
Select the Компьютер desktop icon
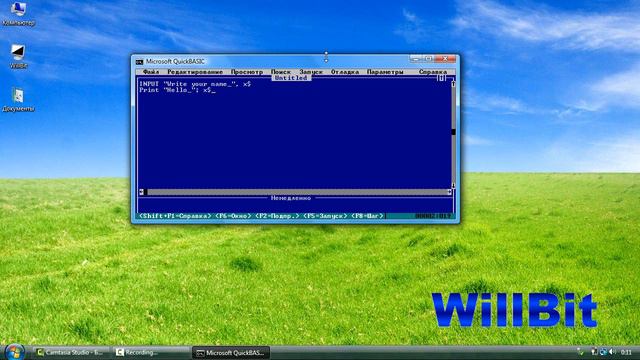coord(18,14)
